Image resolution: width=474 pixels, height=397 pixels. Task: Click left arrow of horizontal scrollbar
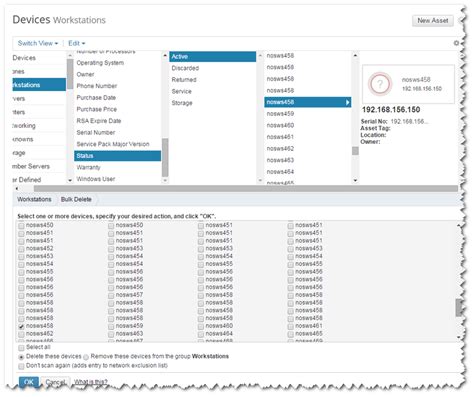click(17, 189)
